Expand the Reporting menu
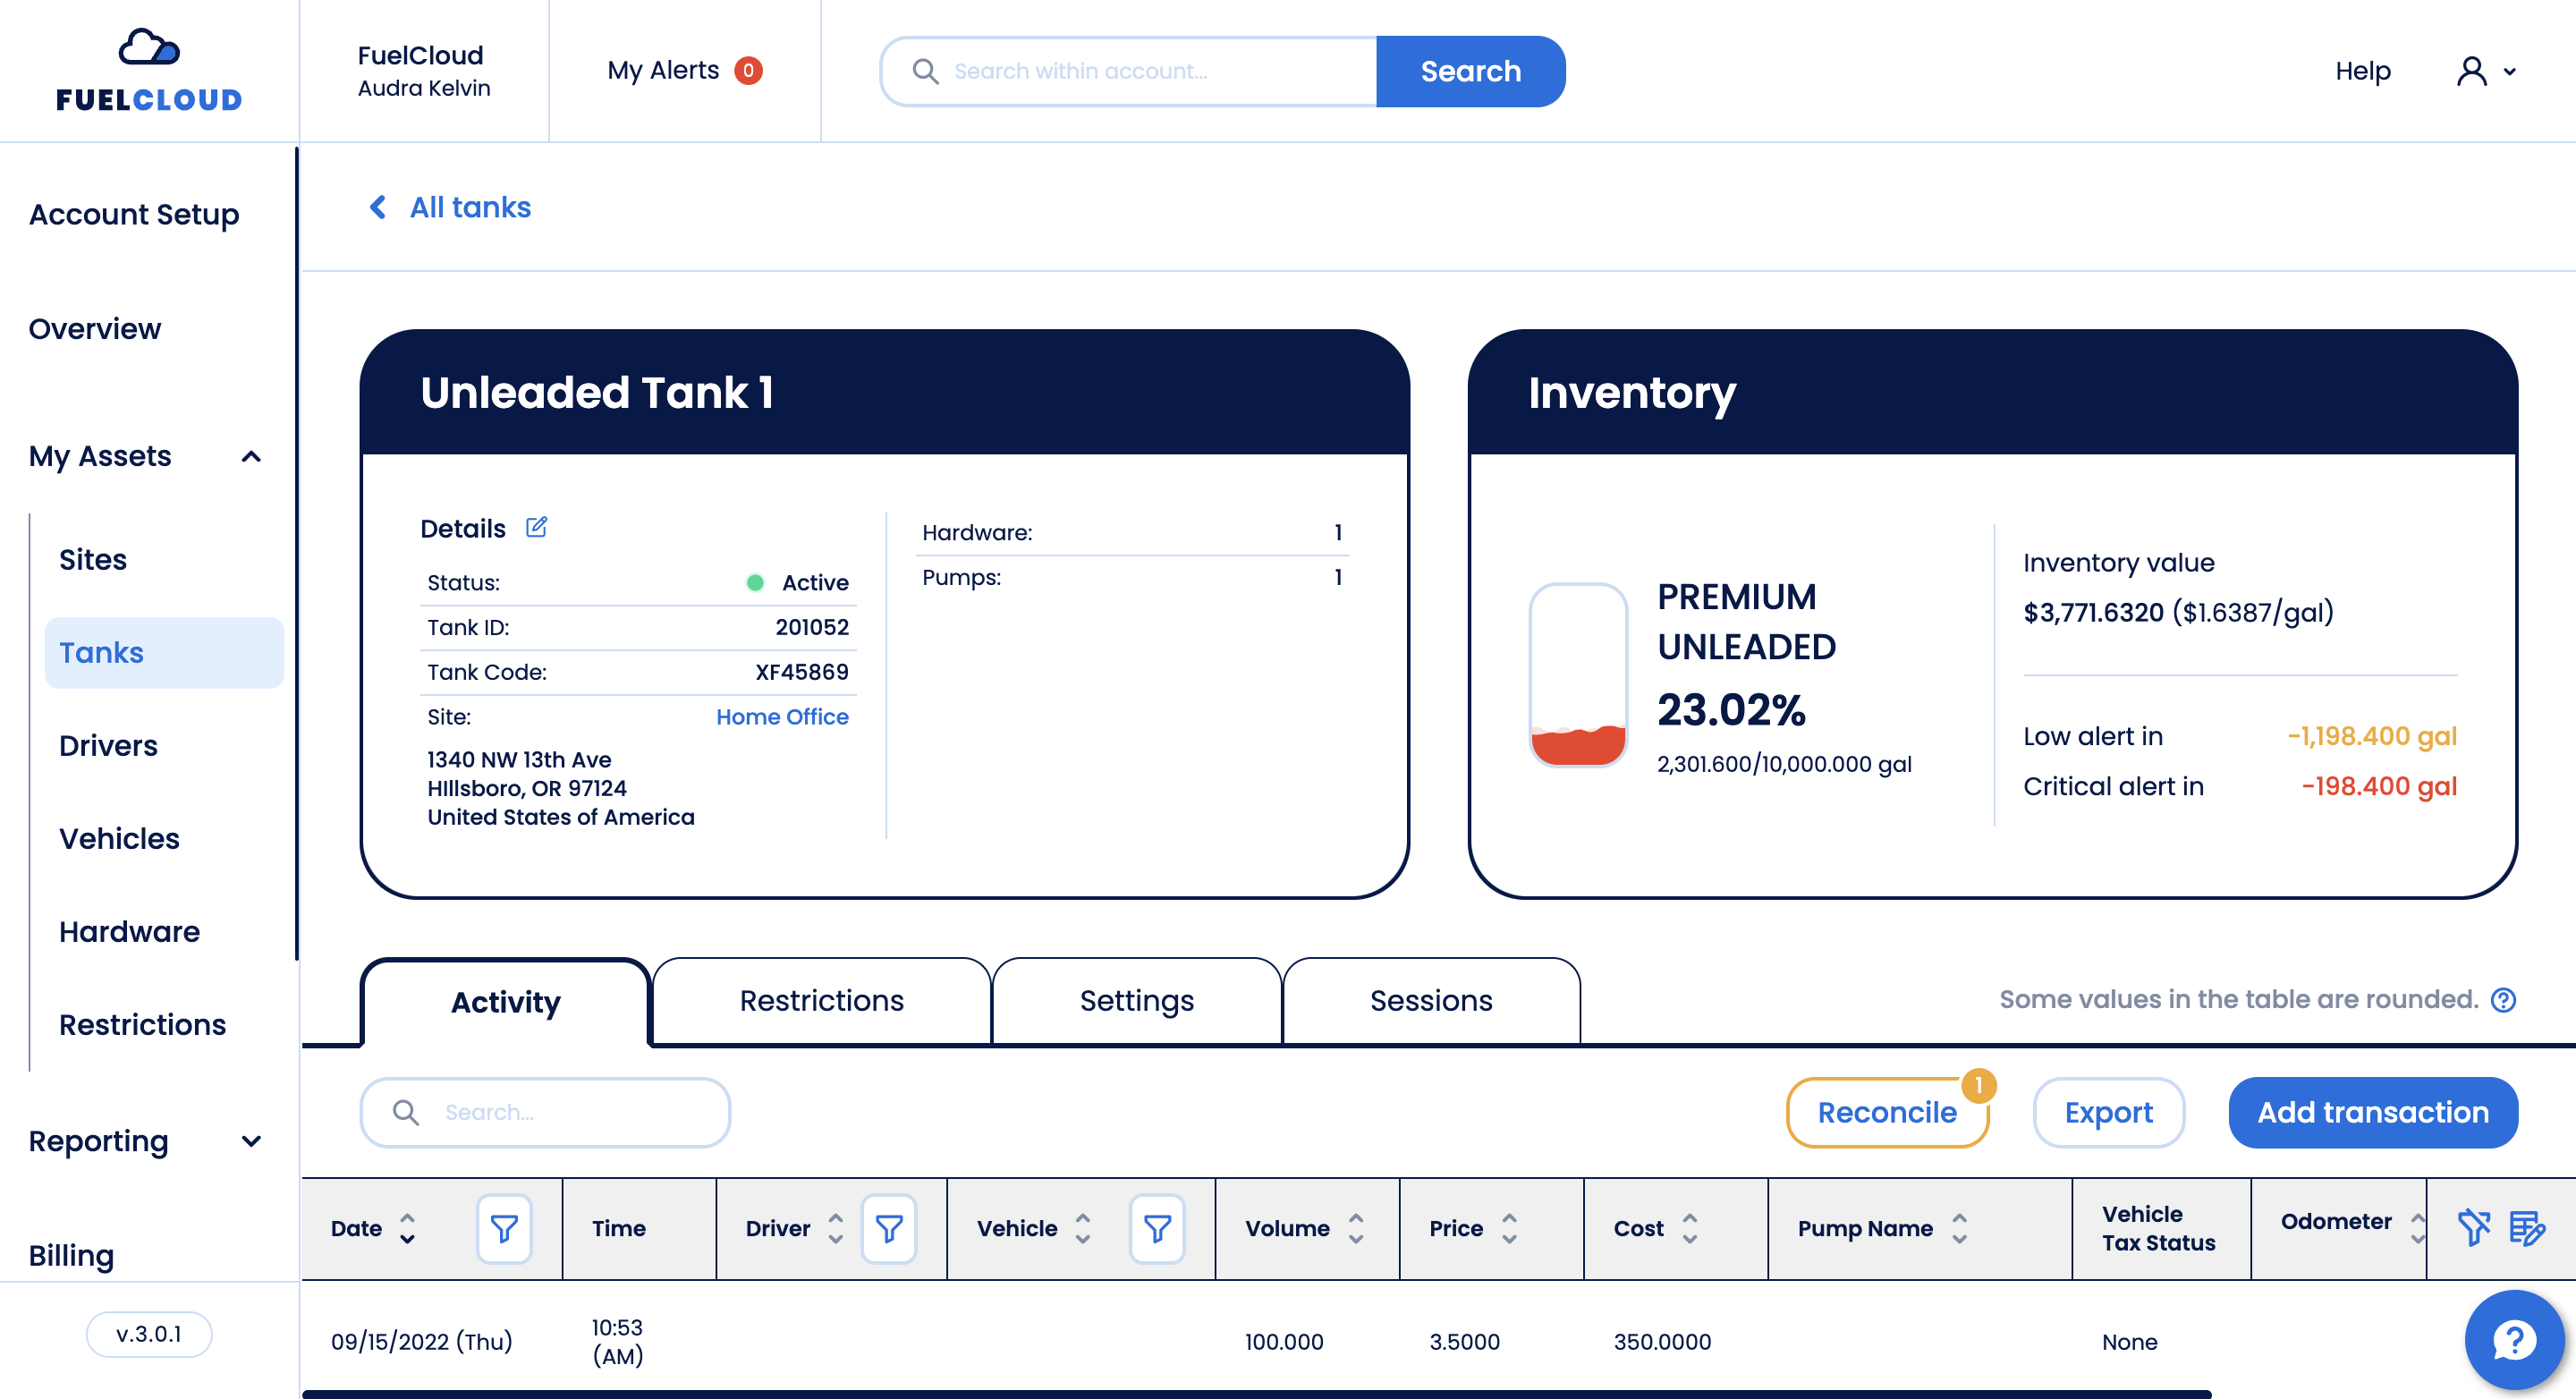The width and height of the screenshot is (2576, 1399). 251,1141
